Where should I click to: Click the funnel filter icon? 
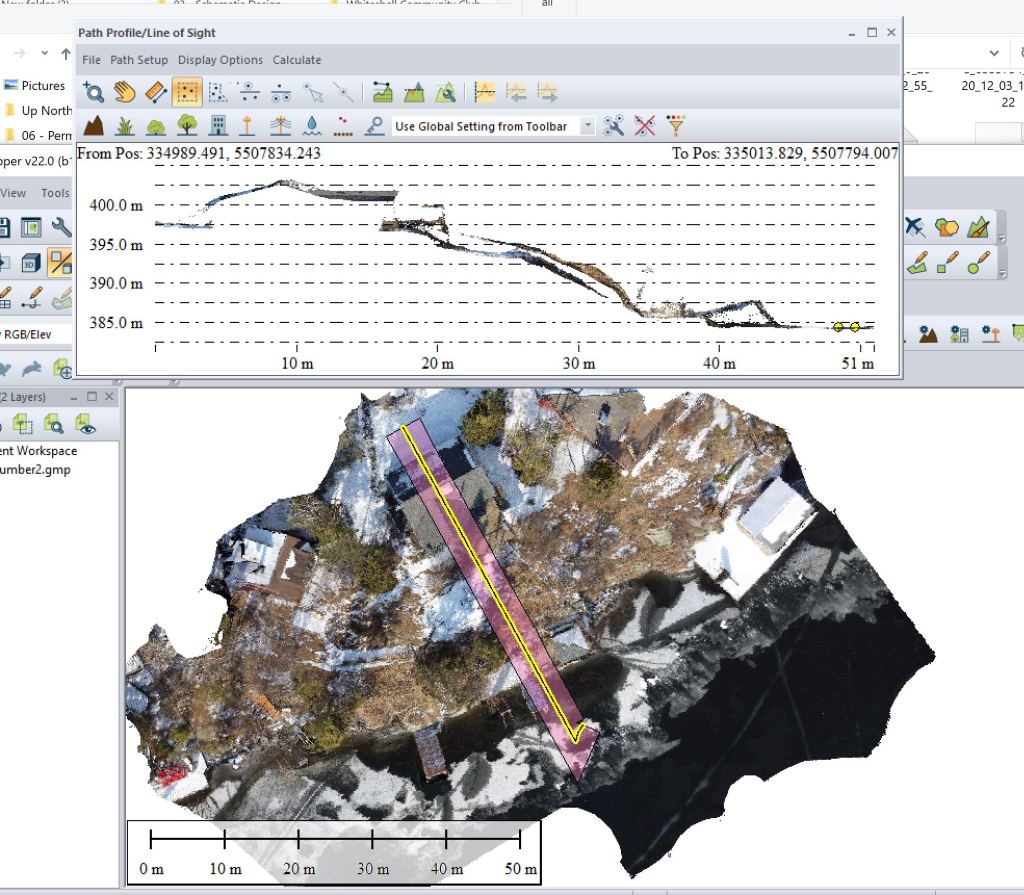[x=677, y=126]
